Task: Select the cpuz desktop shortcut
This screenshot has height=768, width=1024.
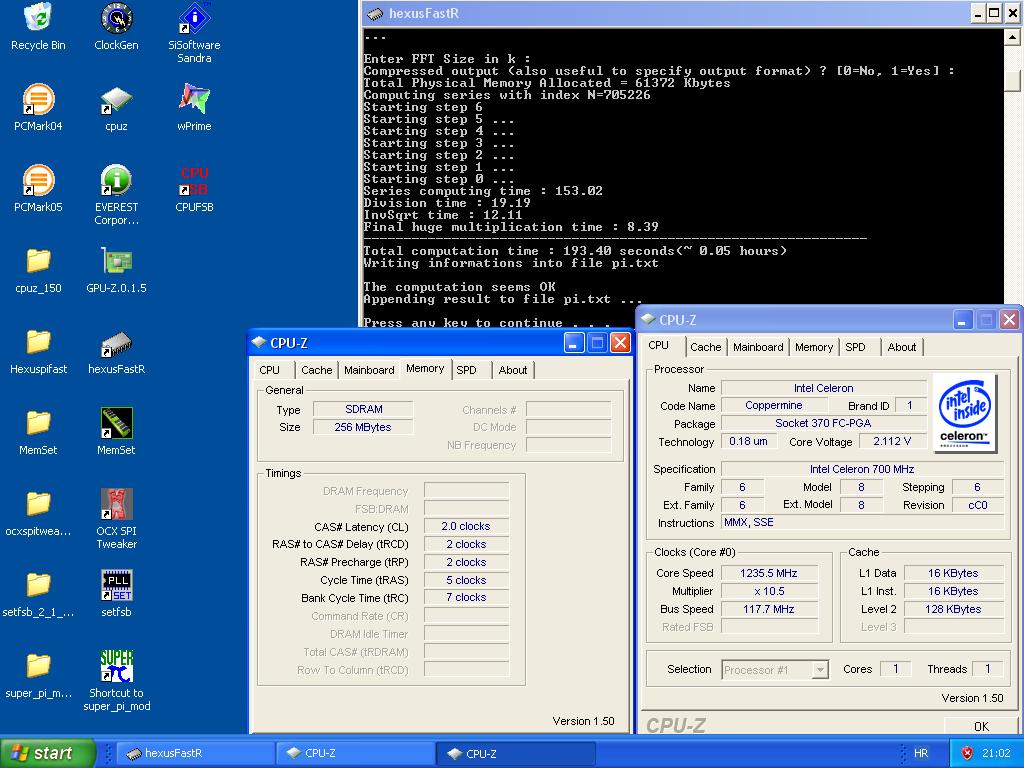Action: (x=116, y=99)
